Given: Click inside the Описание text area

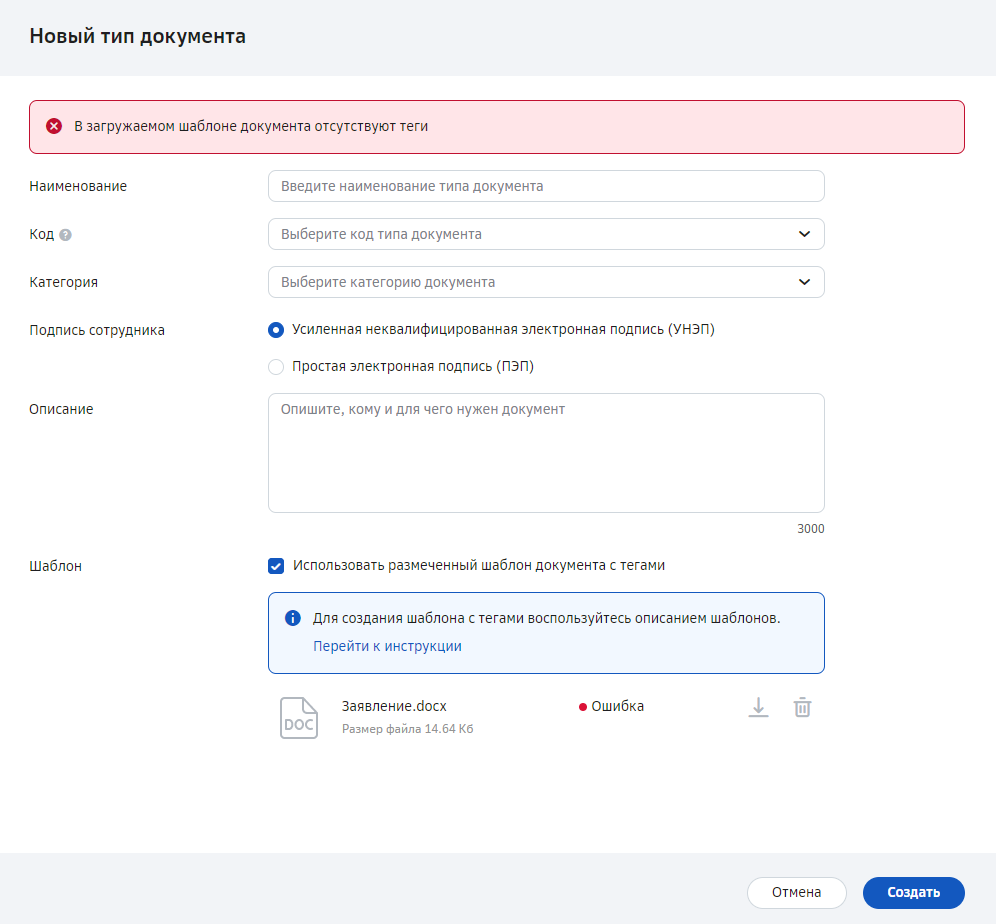Looking at the screenshot, I should (546, 453).
